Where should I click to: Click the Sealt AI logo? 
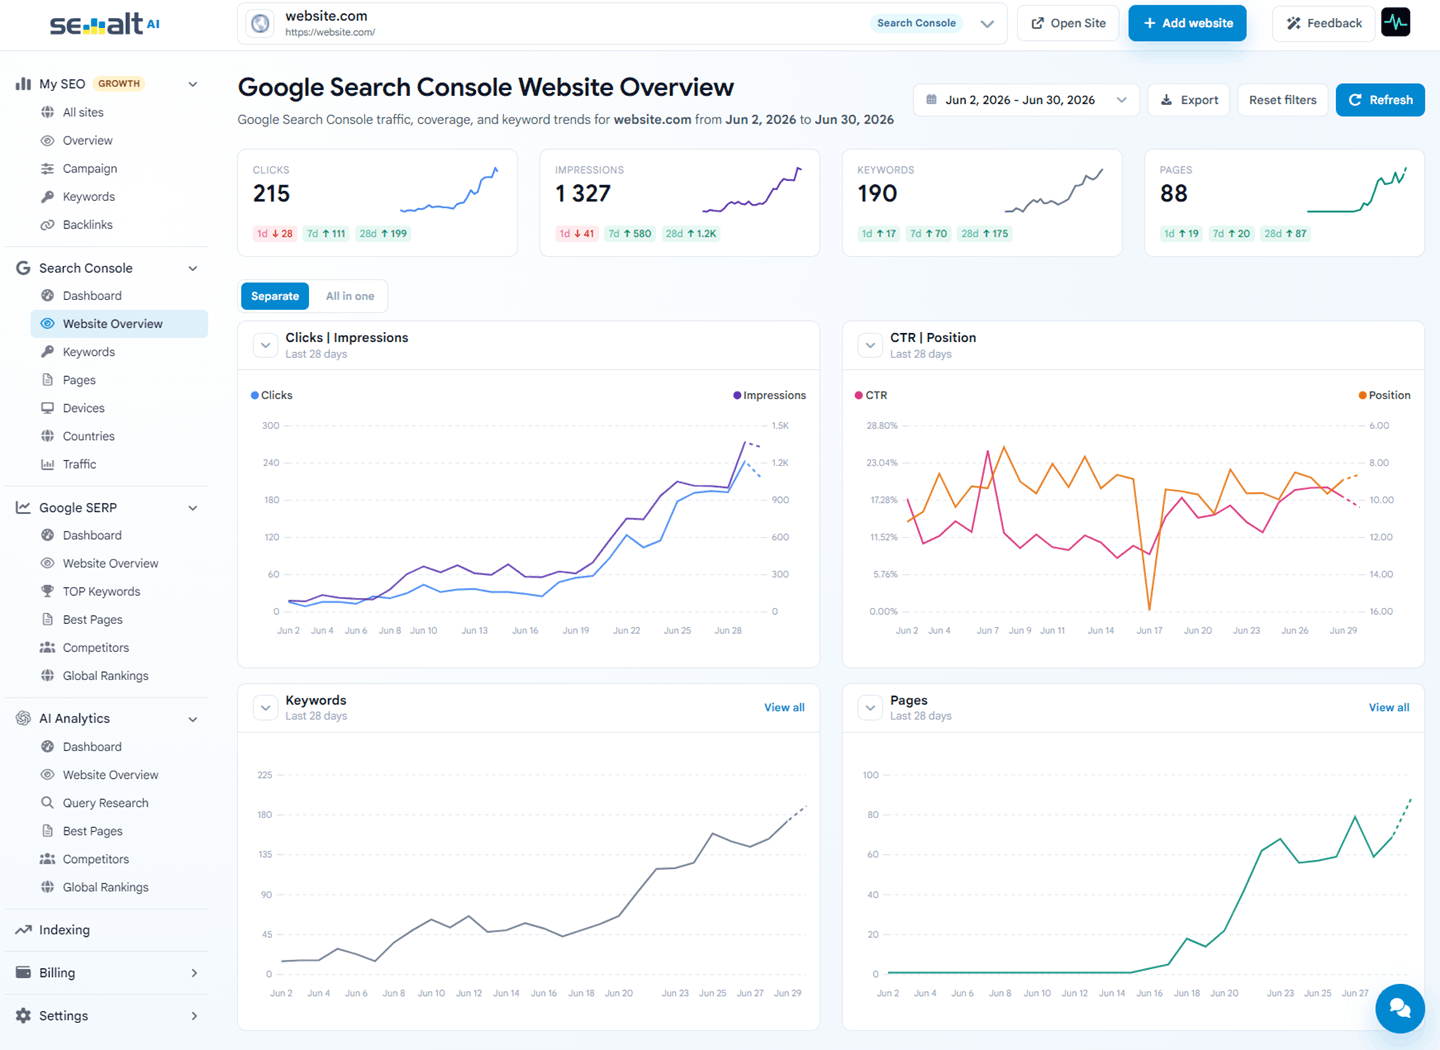click(105, 24)
